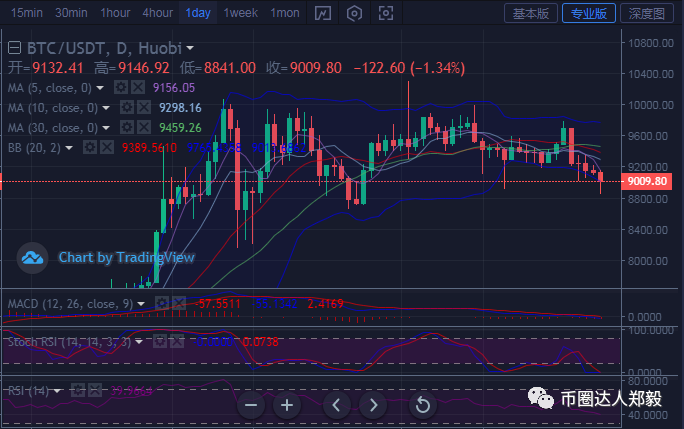Expand Stoch RSI dropdown arrow
The height and width of the screenshot is (429, 684).
(139, 342)
